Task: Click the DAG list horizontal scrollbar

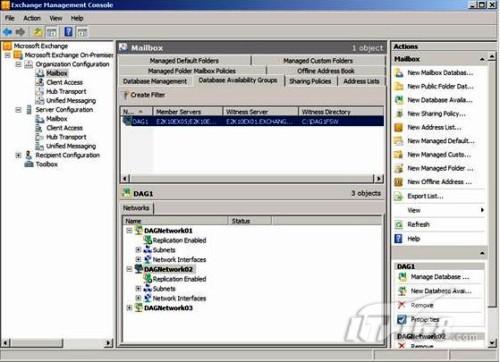Action: coord(252,179)
